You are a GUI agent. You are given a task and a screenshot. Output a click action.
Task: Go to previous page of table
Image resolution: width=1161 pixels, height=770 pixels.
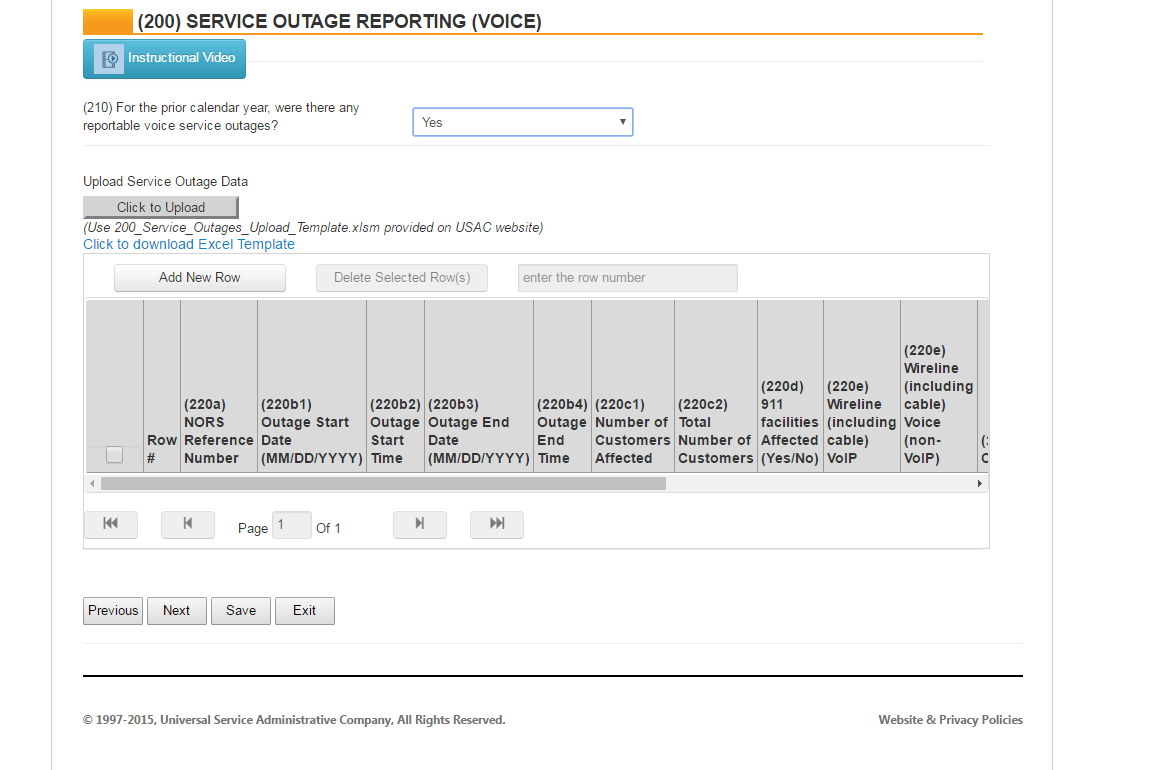pos(187,524)
